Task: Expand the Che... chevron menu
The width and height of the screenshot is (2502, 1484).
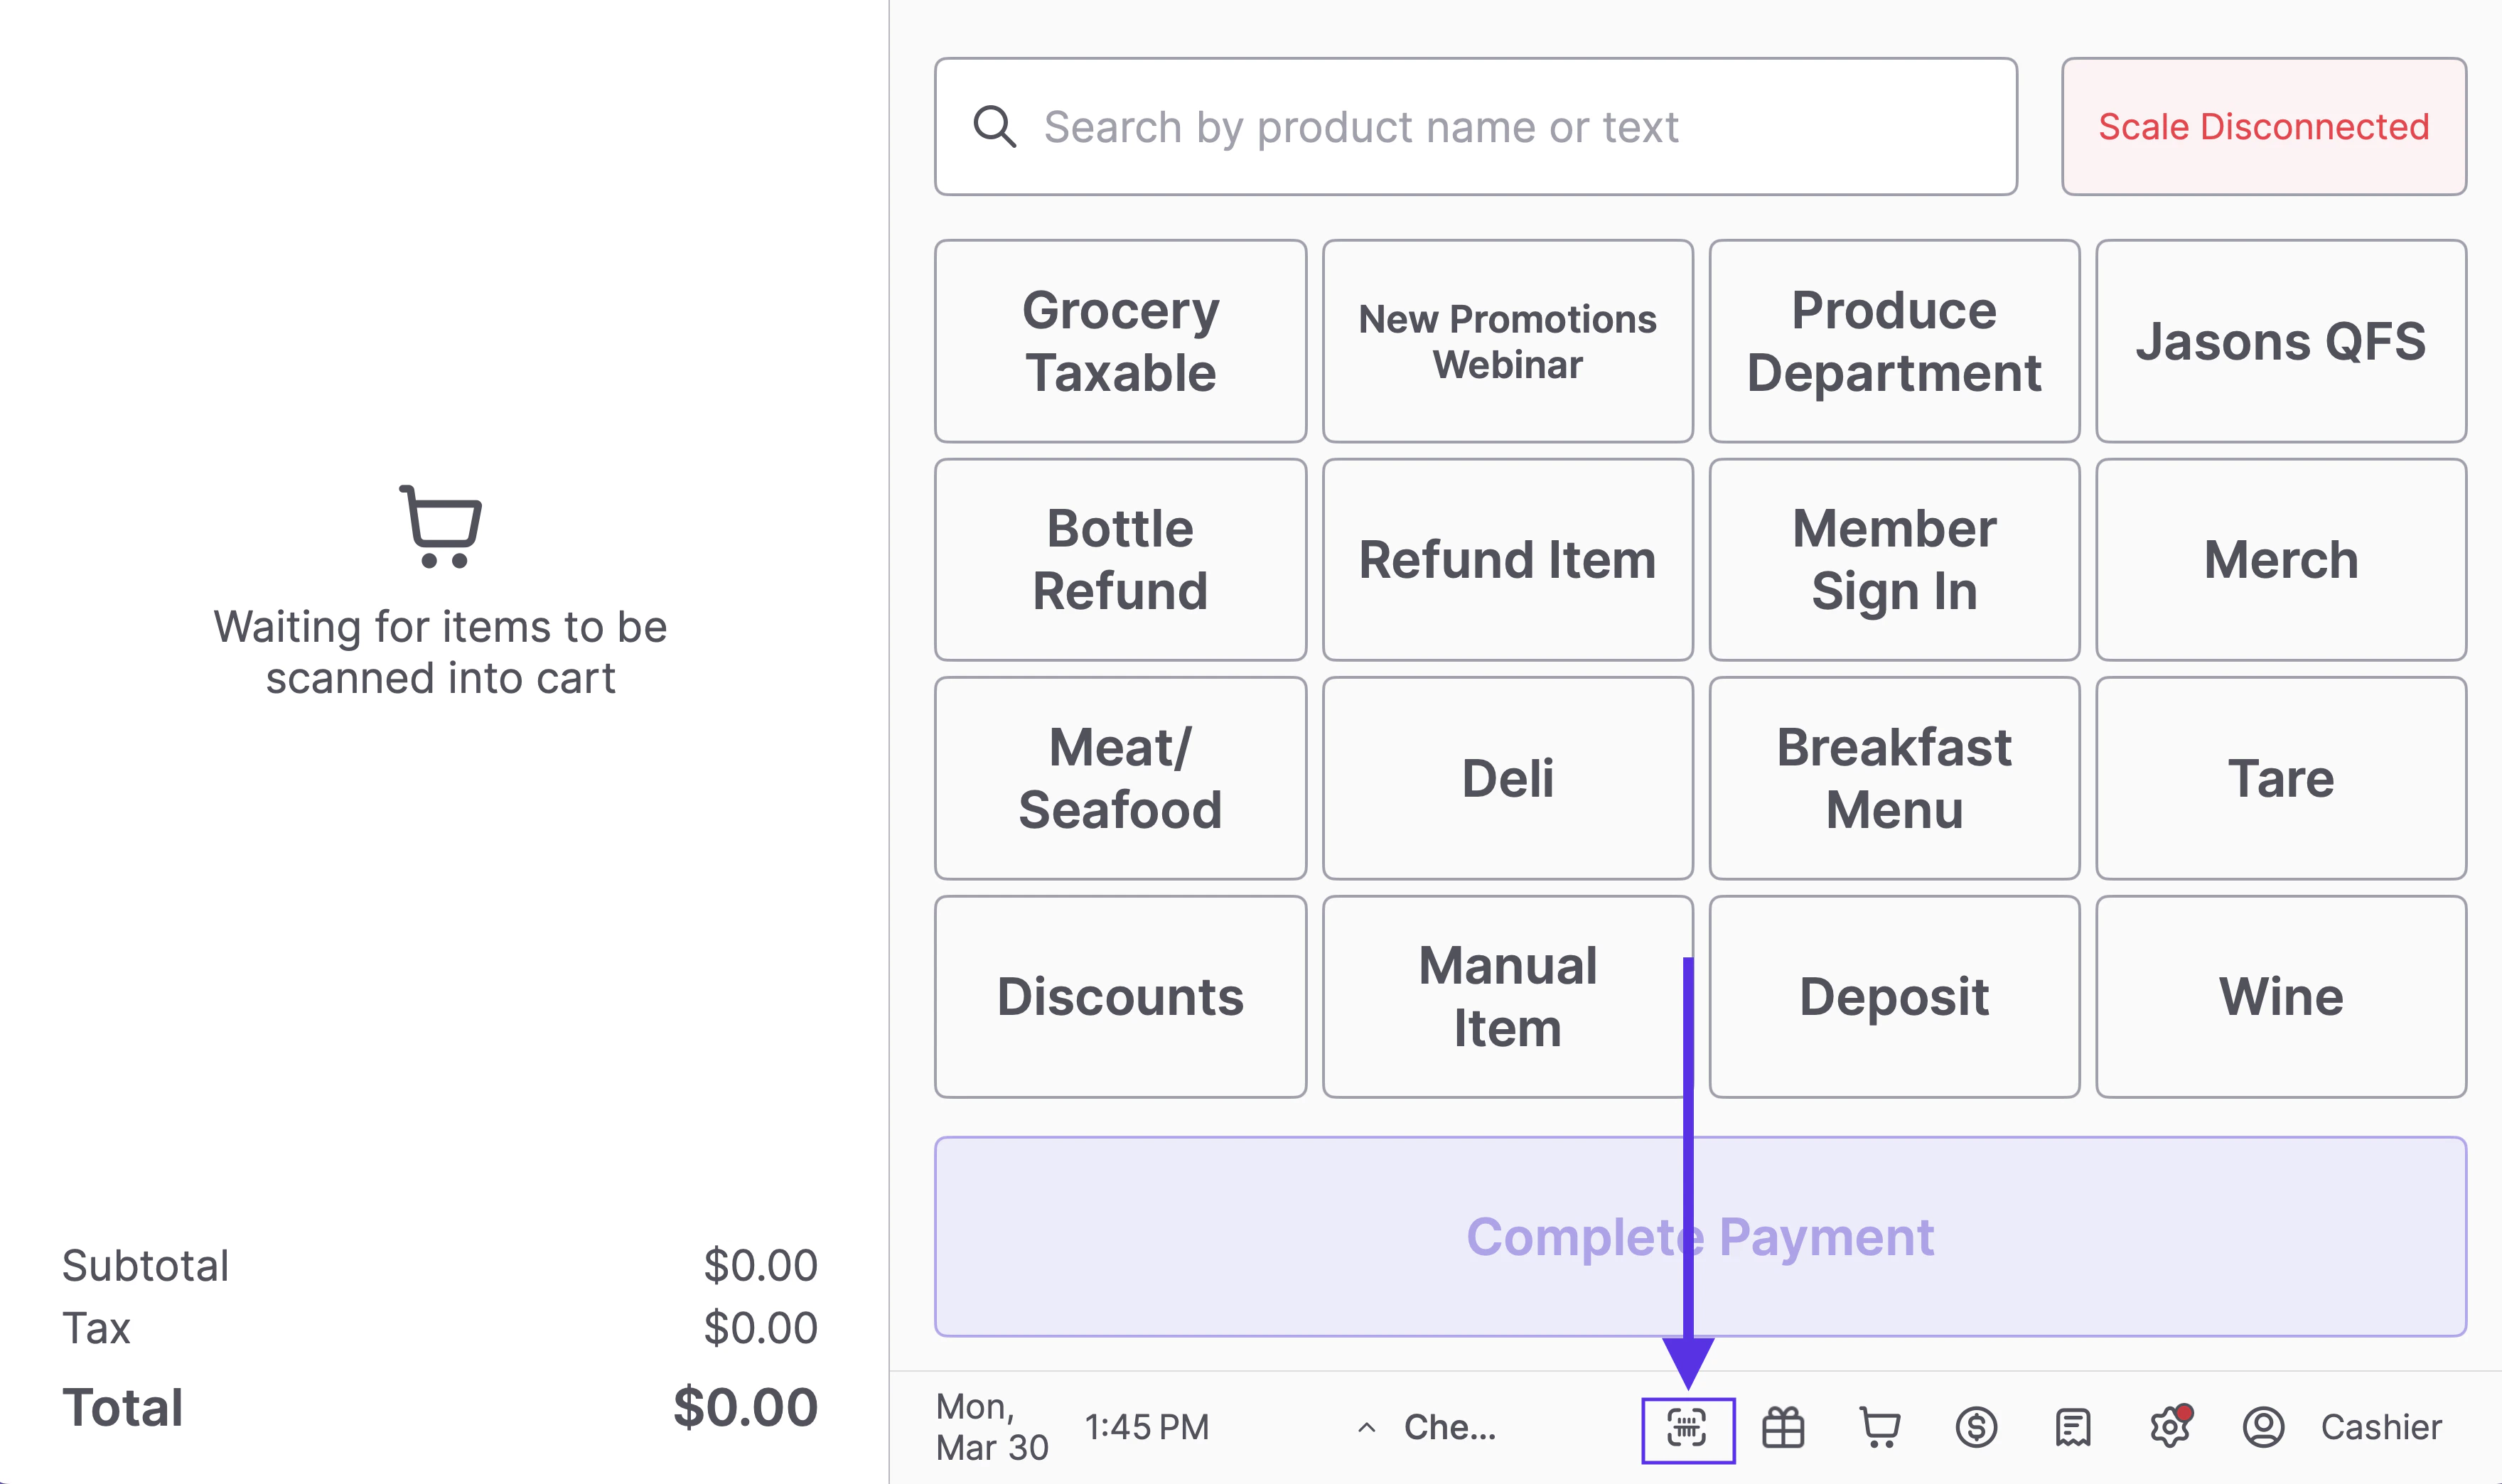Action: tap(1367, 1428)
